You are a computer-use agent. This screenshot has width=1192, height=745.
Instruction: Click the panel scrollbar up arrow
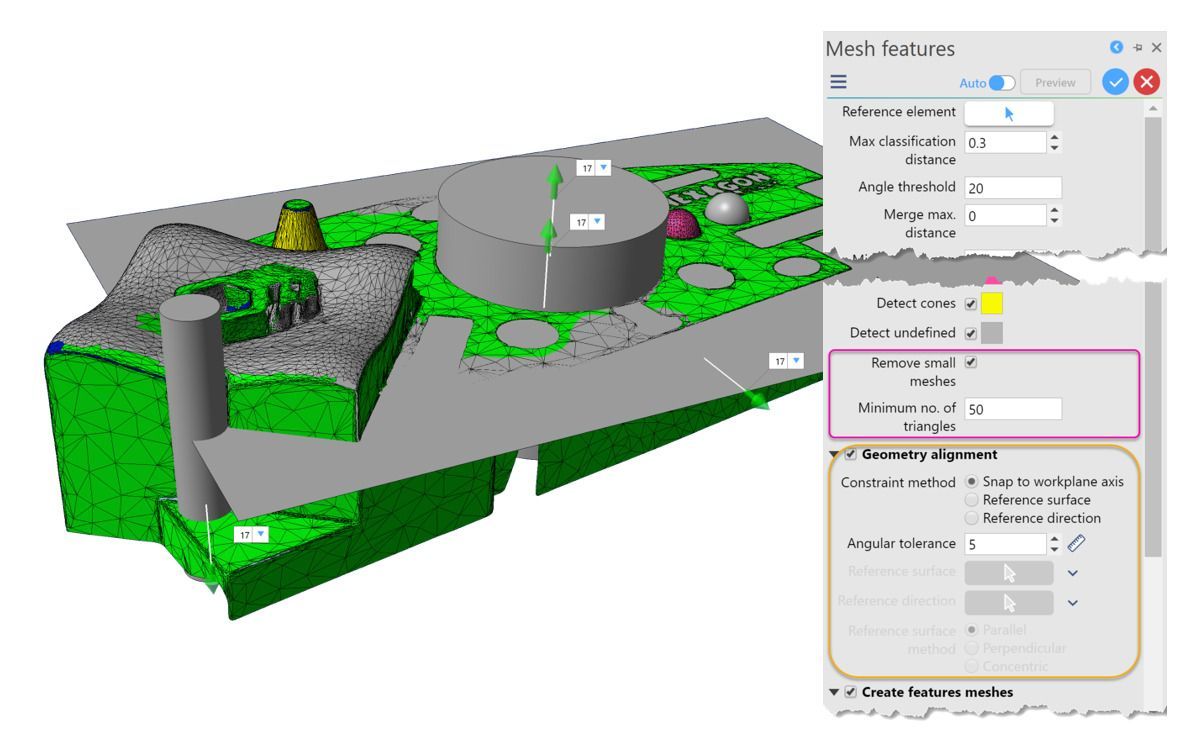[x=1153, y=109]
